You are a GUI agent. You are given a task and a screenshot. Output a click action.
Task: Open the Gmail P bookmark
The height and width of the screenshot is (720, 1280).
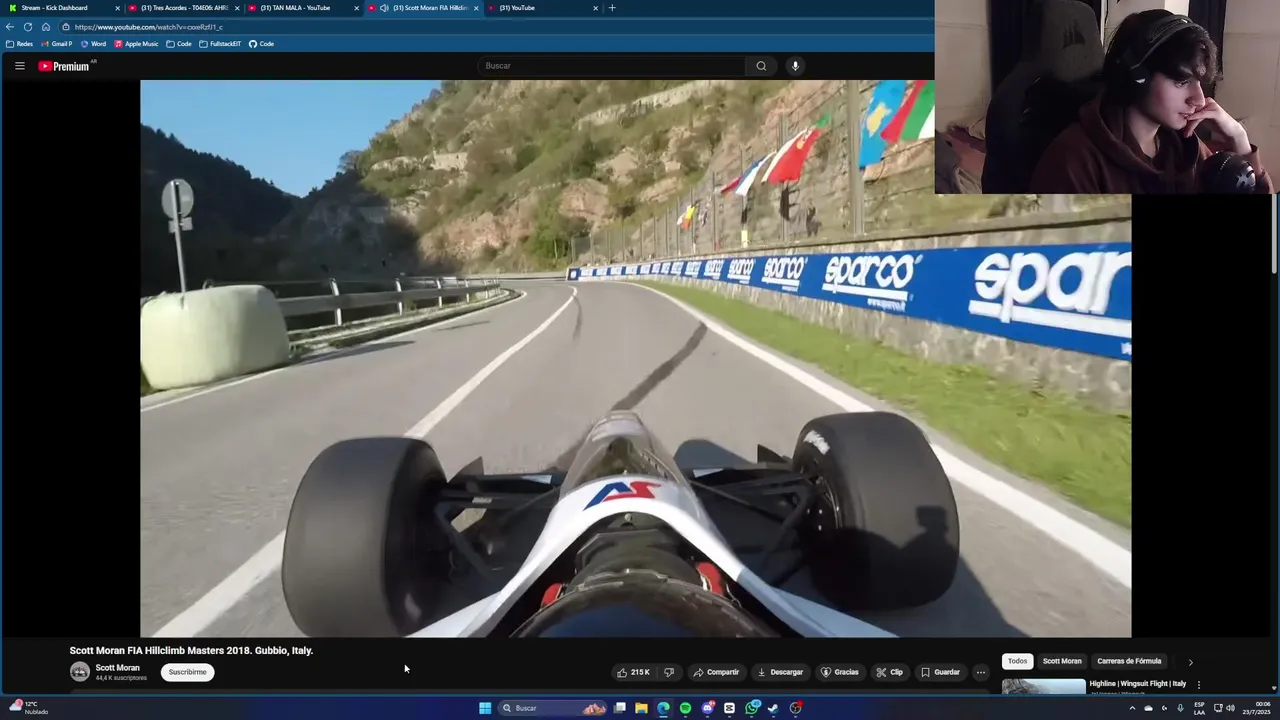click(57, 44)
